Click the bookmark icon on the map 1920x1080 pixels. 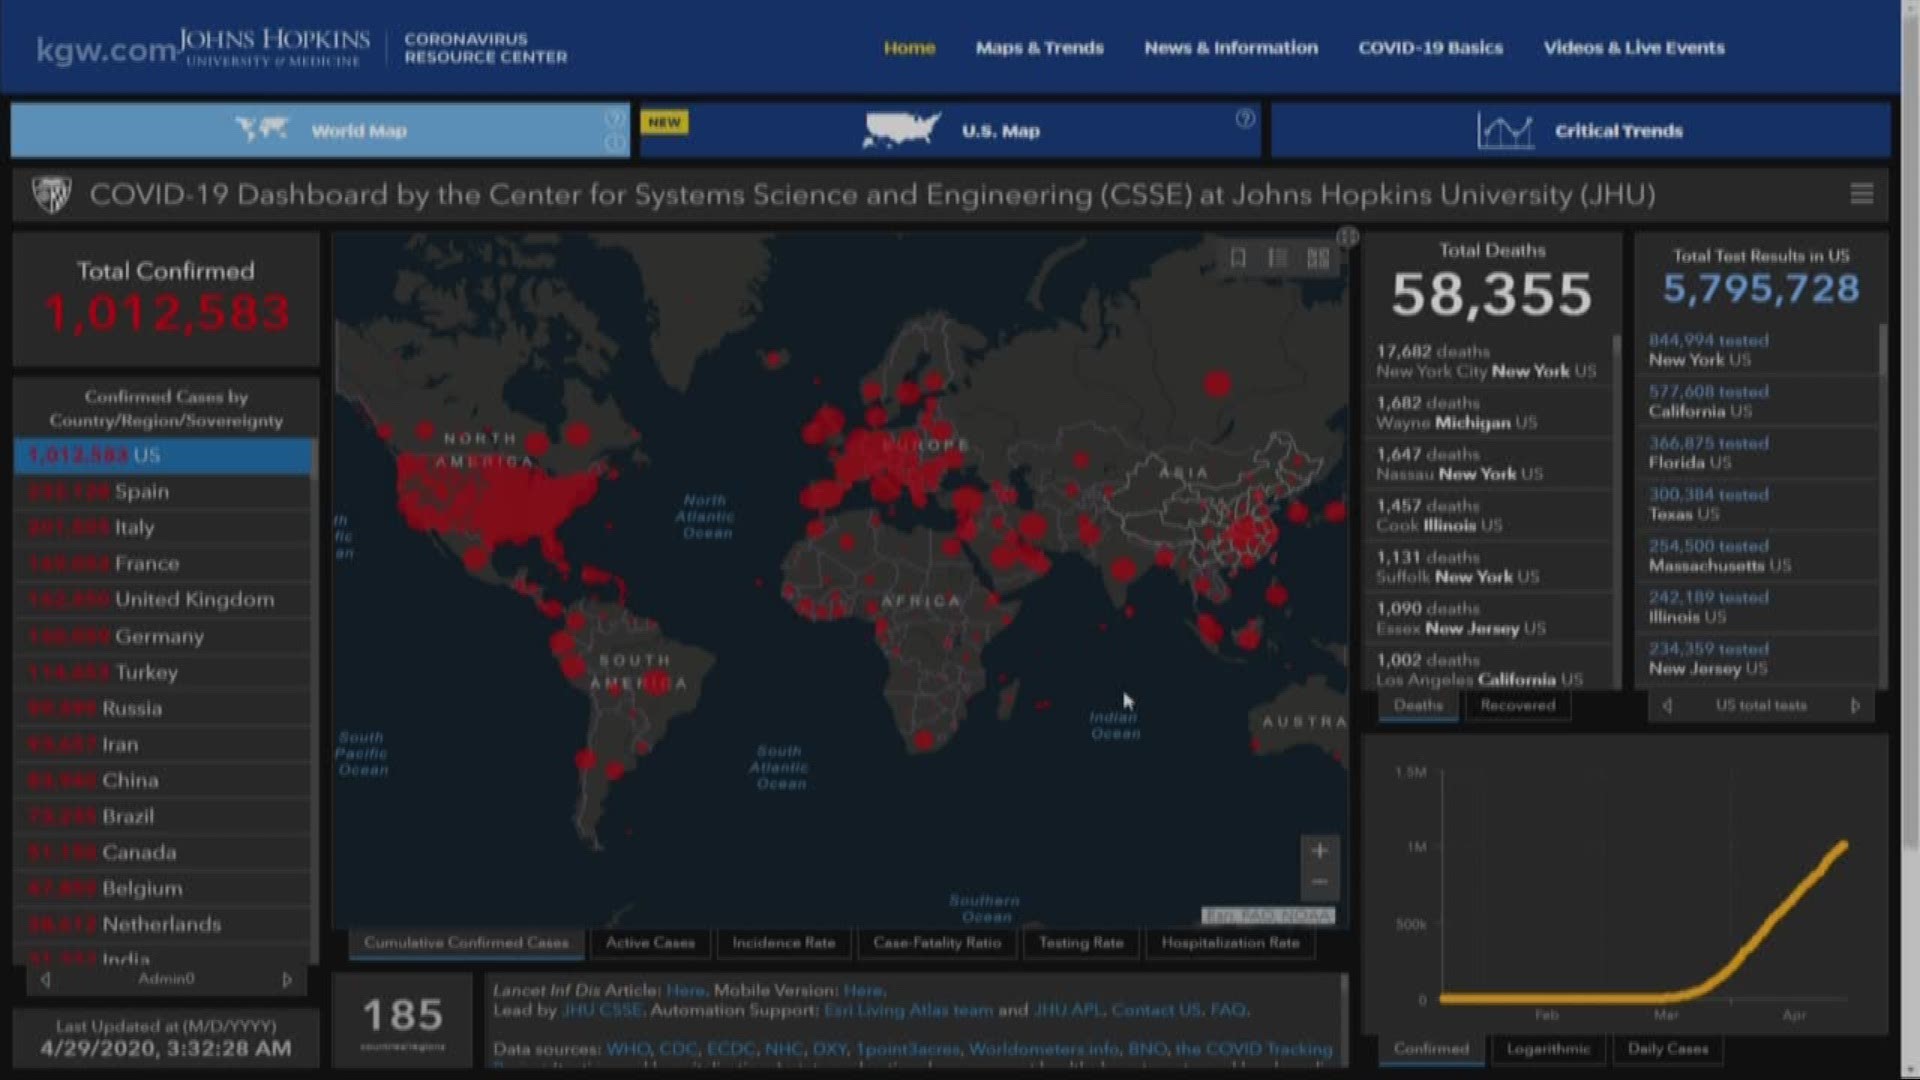point(1238,258)
